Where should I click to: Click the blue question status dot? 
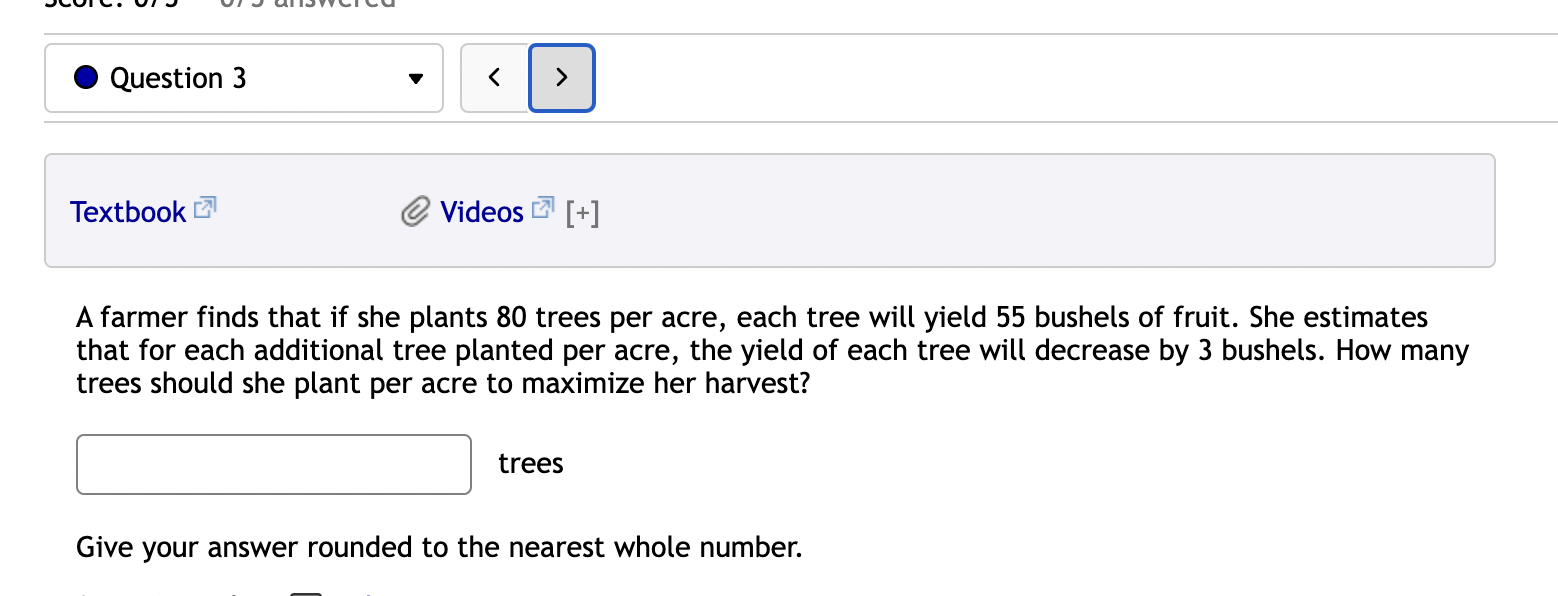tap(86, 77)
